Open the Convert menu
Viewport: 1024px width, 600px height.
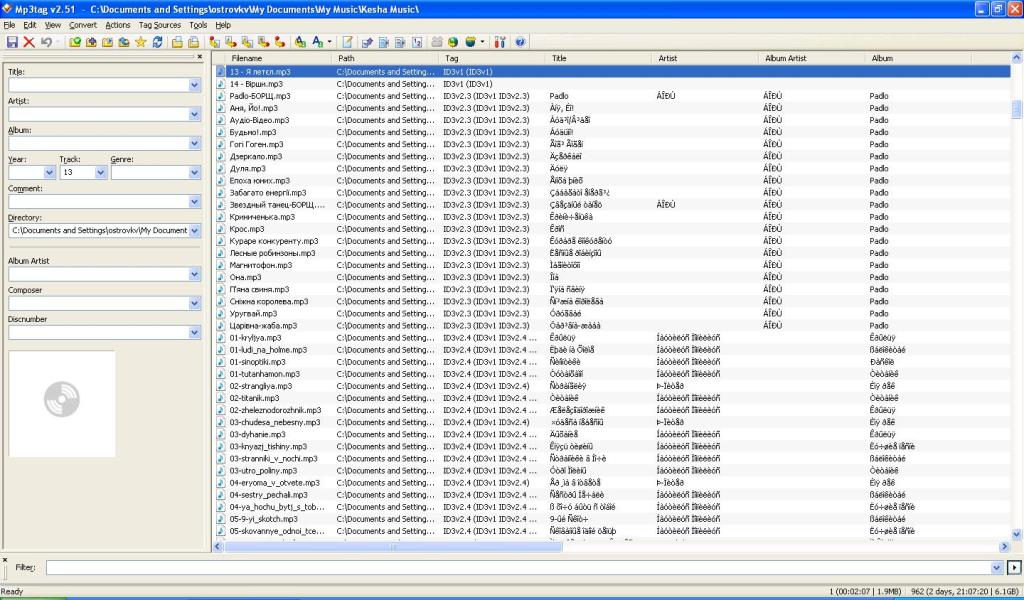click(83, 24)
